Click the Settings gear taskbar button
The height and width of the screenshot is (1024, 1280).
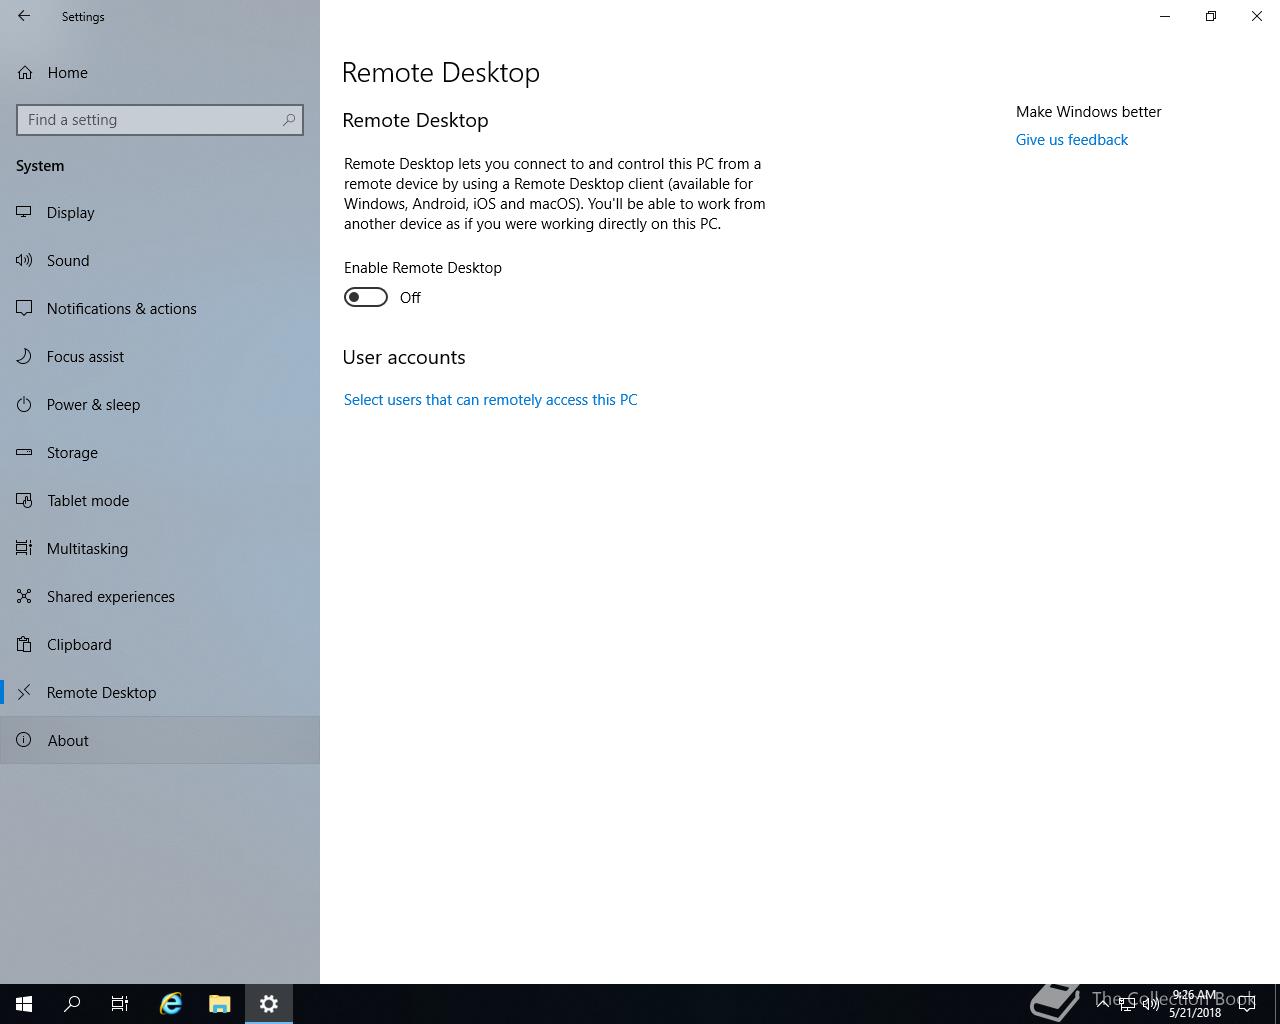click(269, 1004)
